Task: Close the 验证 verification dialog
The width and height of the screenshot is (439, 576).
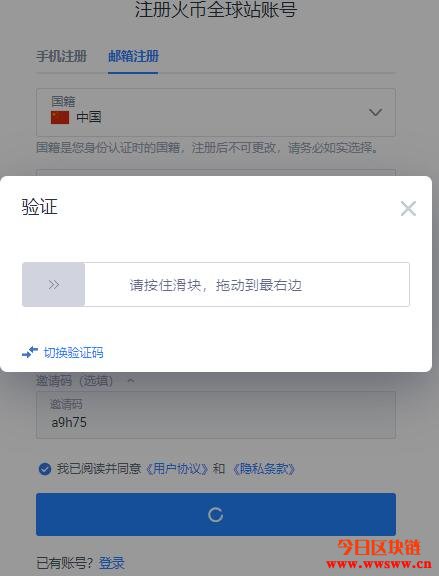Action: (x=408, y=208)
